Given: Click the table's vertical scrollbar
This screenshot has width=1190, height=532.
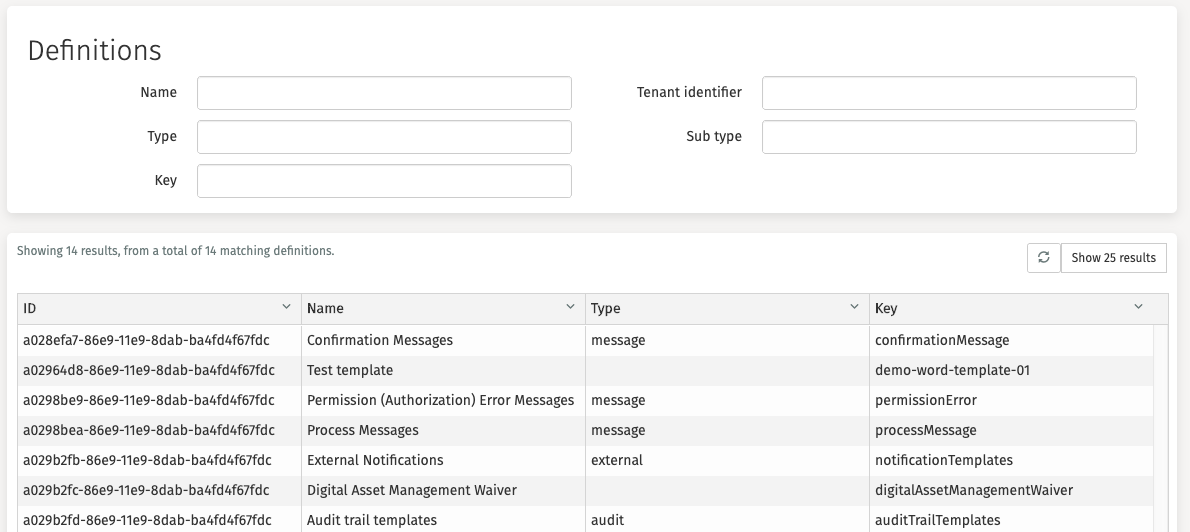Looking at the screenshot, I should [1160, 428].
